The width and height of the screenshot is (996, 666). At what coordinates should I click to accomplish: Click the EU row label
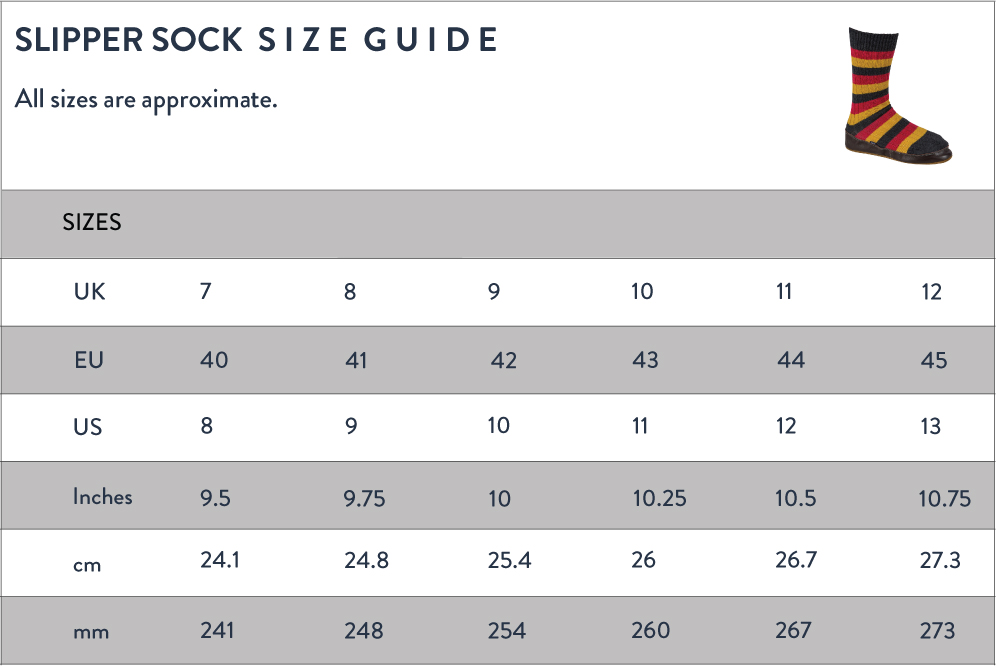tap(89, 360)
